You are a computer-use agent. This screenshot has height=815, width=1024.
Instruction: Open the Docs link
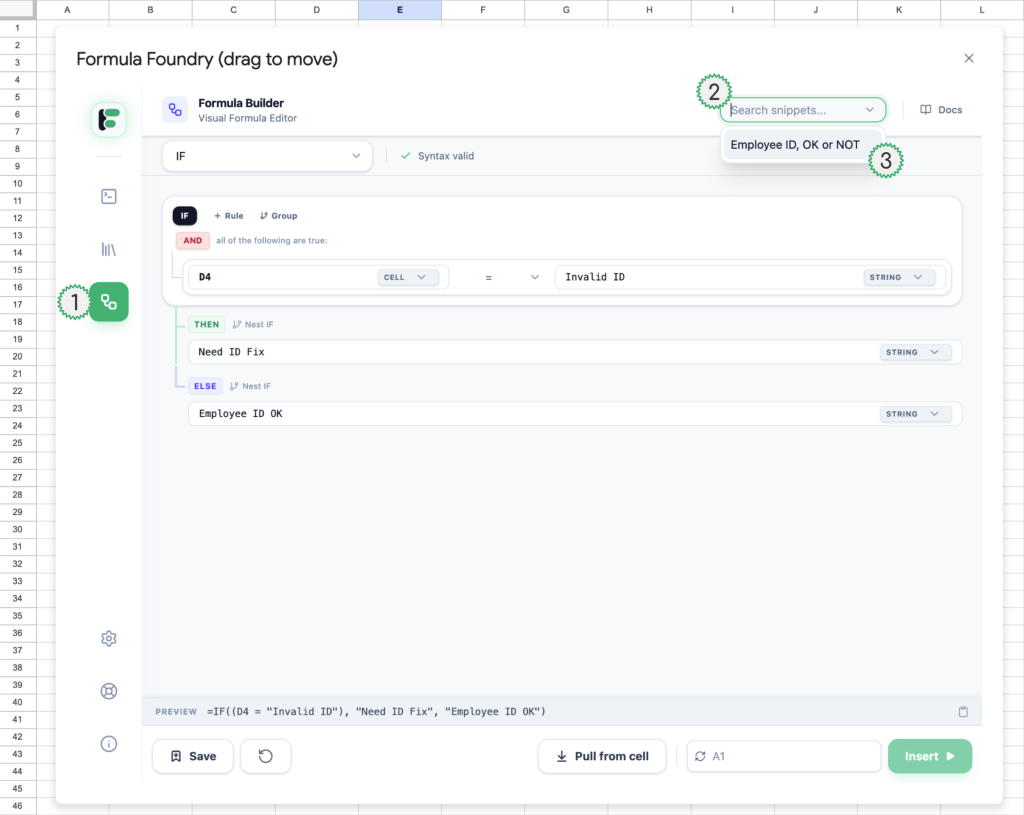pos(941,110)
